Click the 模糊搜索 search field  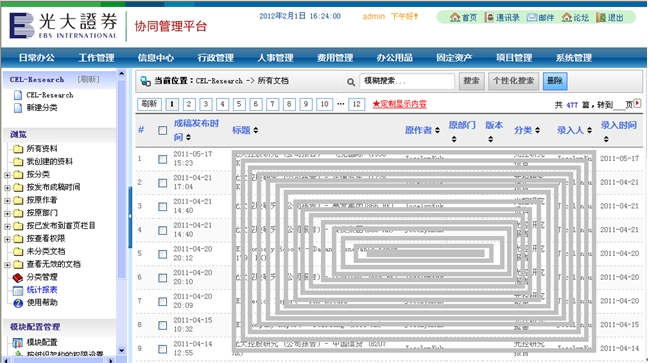[x=407, y=81]
